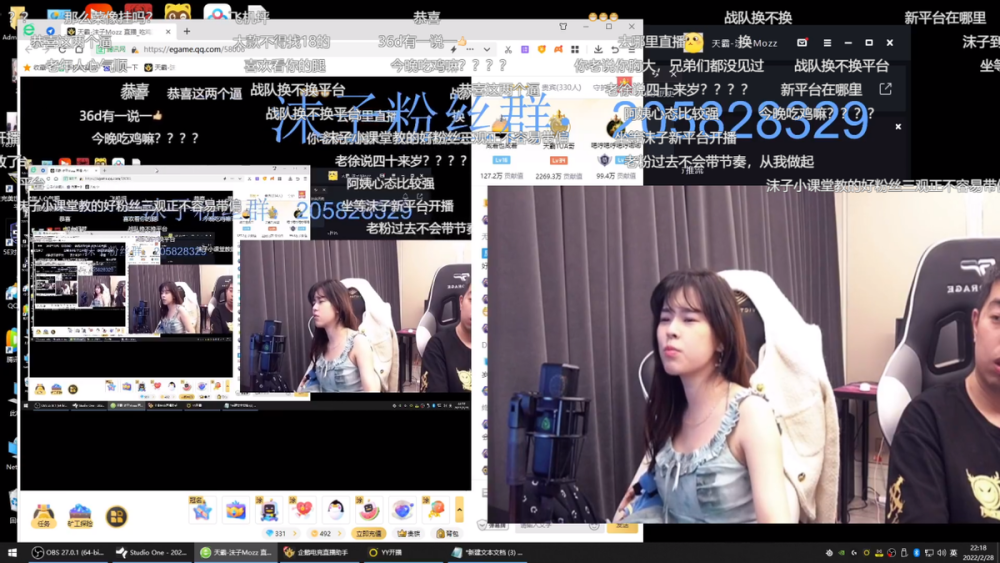Open the bookmarks star in bookmarks bar
Viewport: 1000px width, 563px height.
pos(27,67)
